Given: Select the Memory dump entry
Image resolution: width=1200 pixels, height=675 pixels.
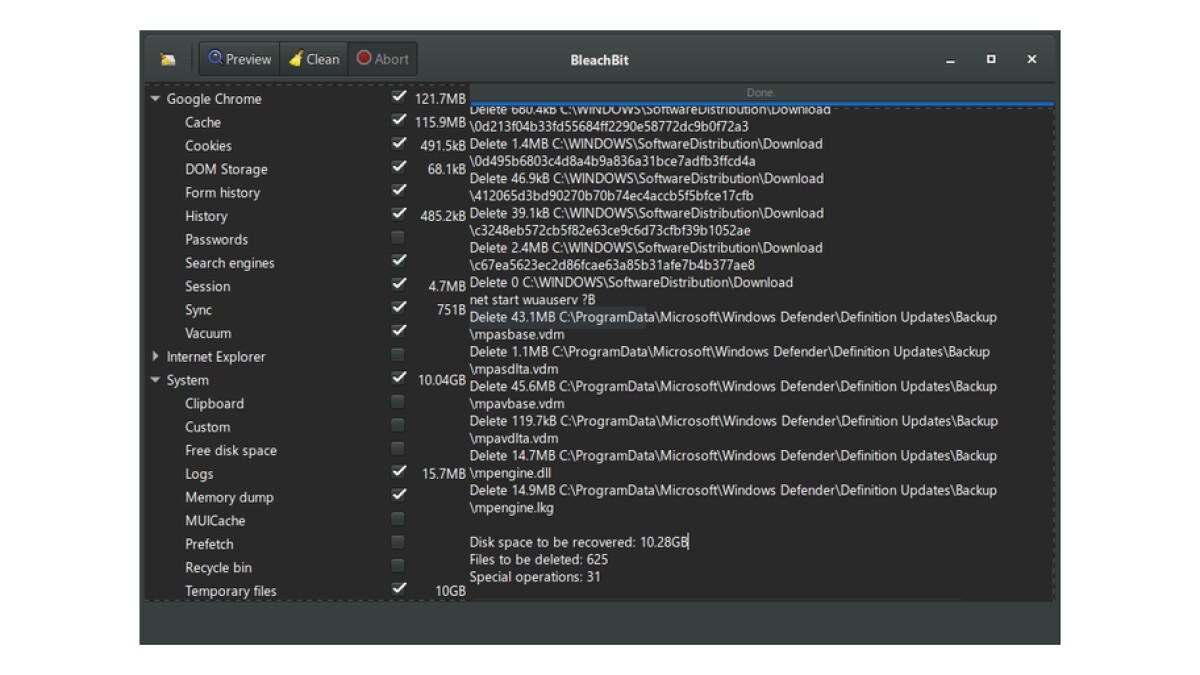Looking at the screenshot, I should [x=229, y=497].
